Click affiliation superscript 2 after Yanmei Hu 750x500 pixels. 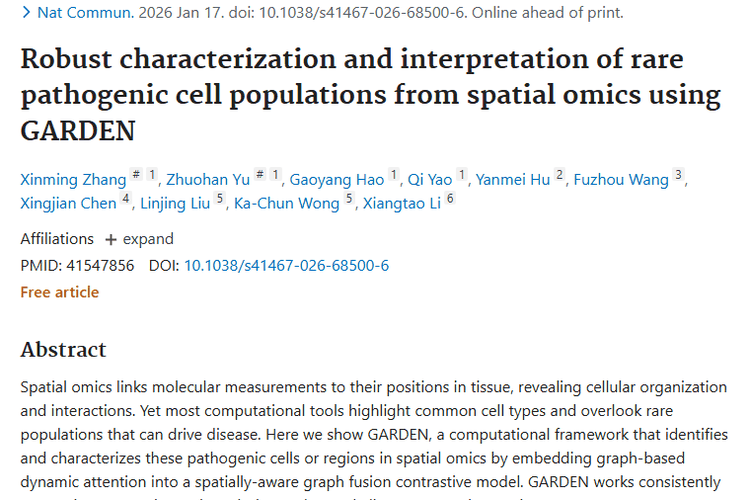tap(560, 176)
